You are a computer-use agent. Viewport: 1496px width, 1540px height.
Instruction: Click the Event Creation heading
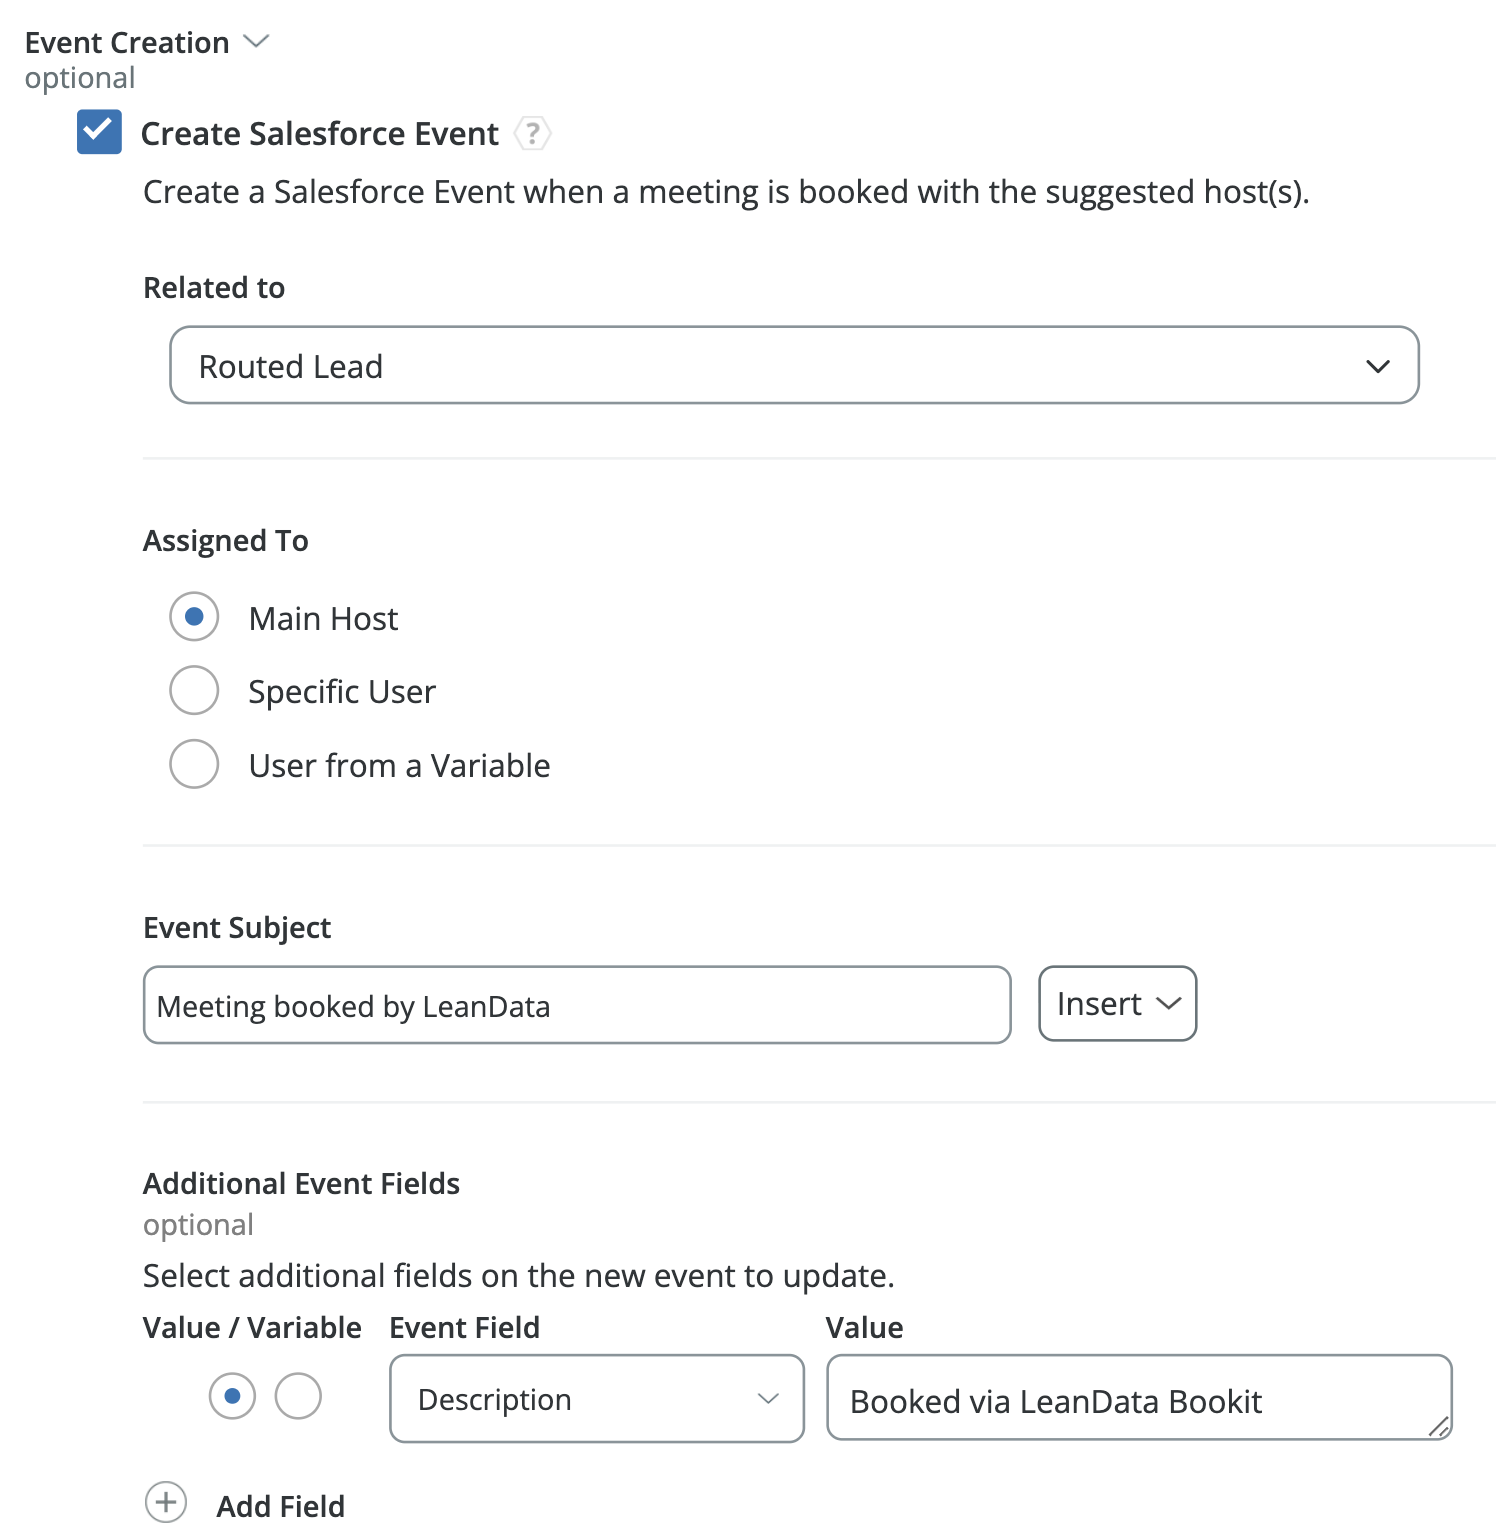(x=127, y=43)
